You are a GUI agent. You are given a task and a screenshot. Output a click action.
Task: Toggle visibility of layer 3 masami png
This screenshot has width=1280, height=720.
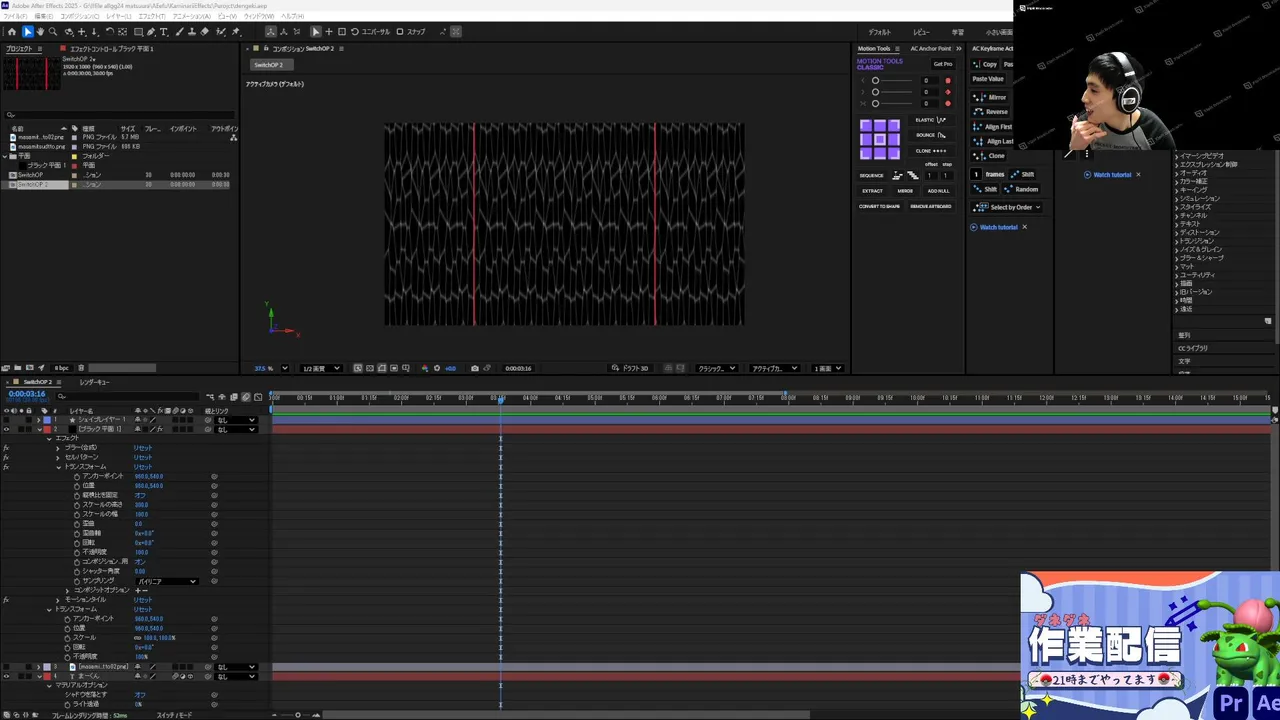6,667
